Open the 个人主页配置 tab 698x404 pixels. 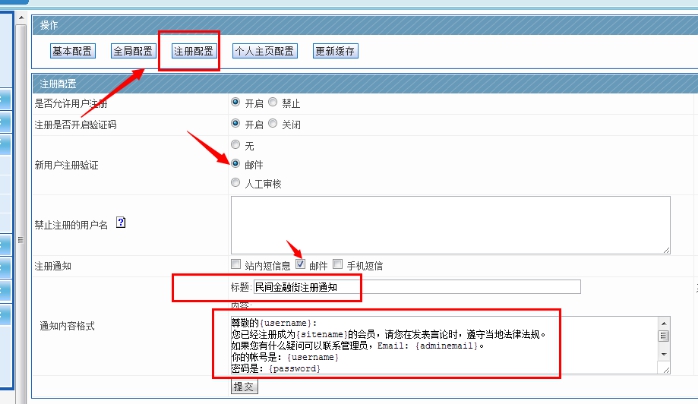pos(264,51)
